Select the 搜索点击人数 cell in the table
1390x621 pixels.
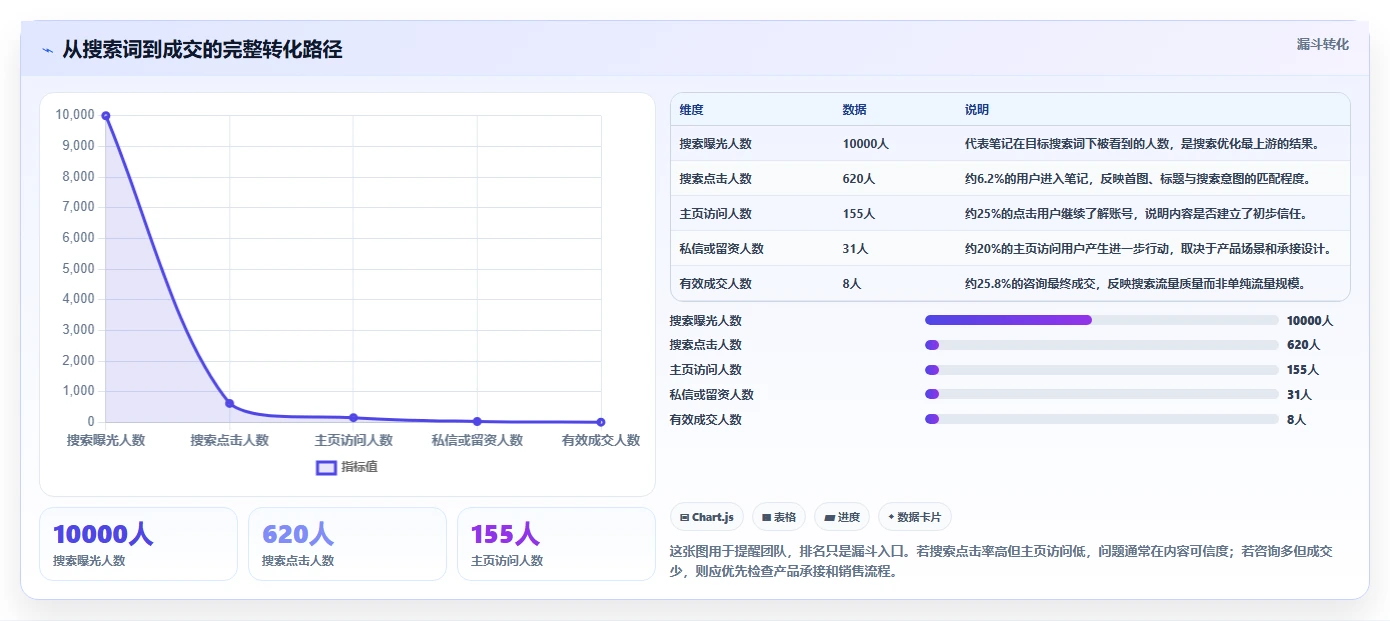[x=716, y=179]
